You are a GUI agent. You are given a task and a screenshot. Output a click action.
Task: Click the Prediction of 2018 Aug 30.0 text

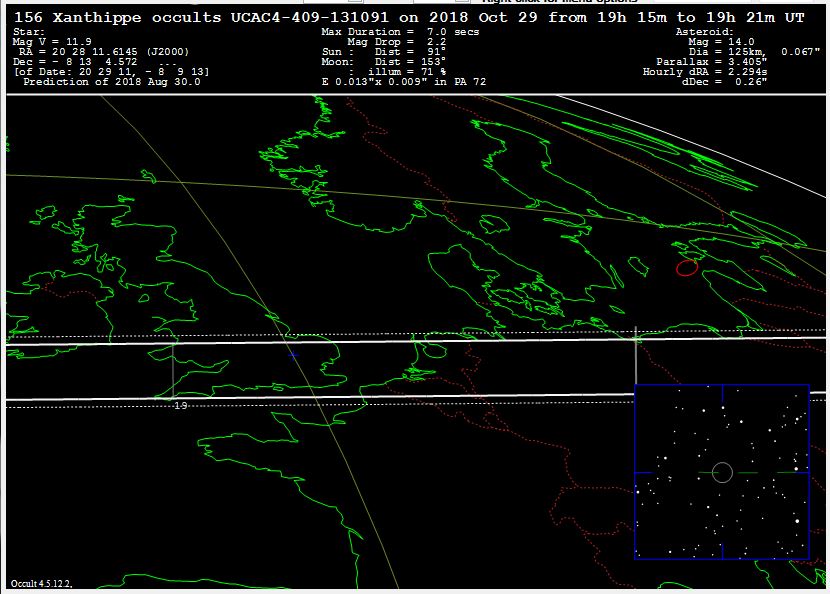pyautogui.click(x=111, y=81)
